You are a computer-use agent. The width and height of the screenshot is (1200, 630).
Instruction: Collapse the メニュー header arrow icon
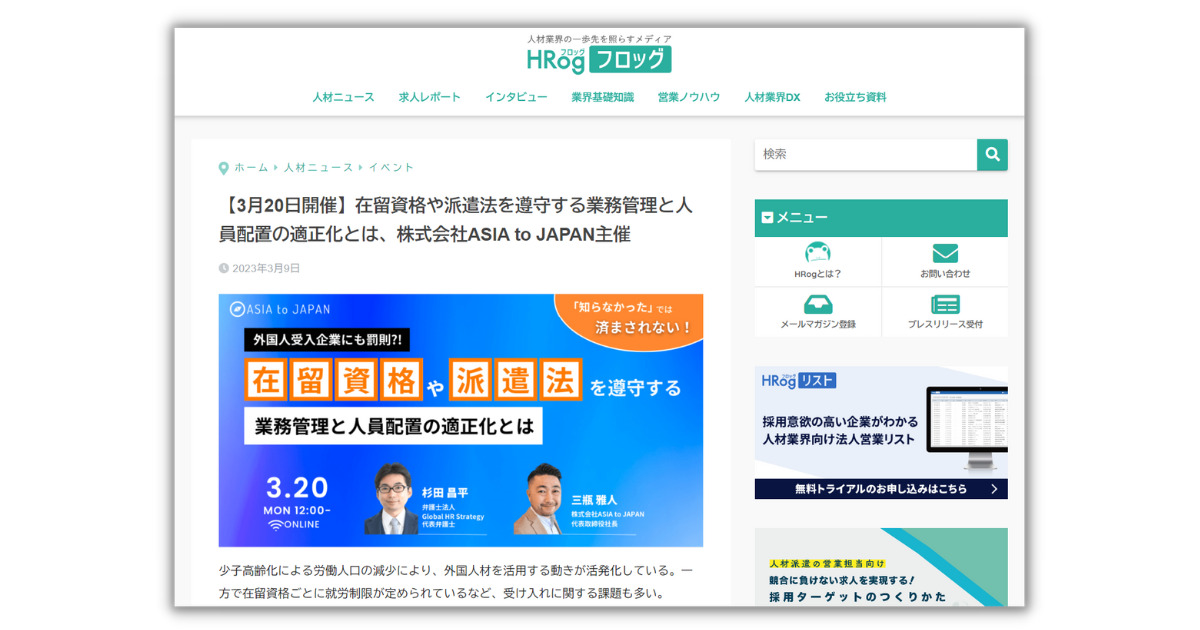[767, 217]
